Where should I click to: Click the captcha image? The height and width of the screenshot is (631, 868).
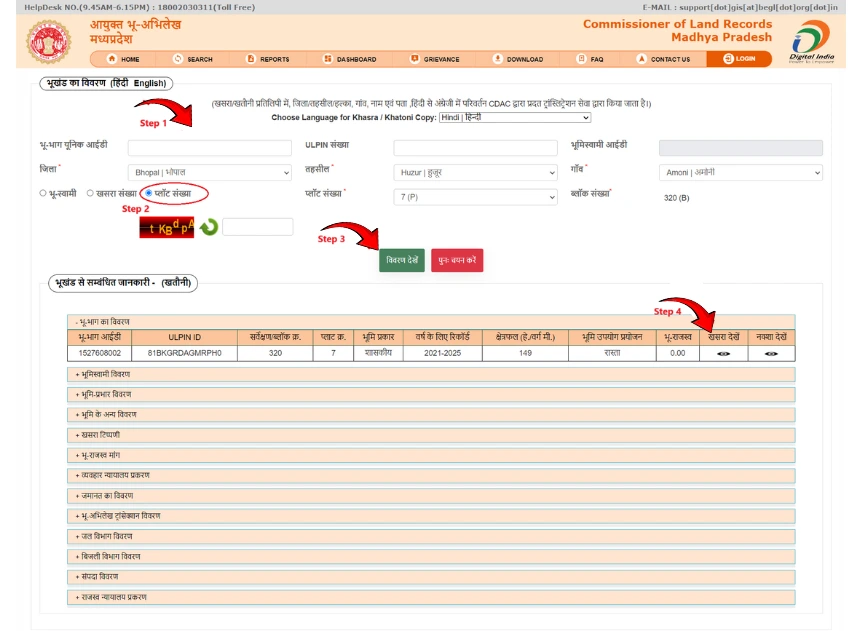[167, 227]
